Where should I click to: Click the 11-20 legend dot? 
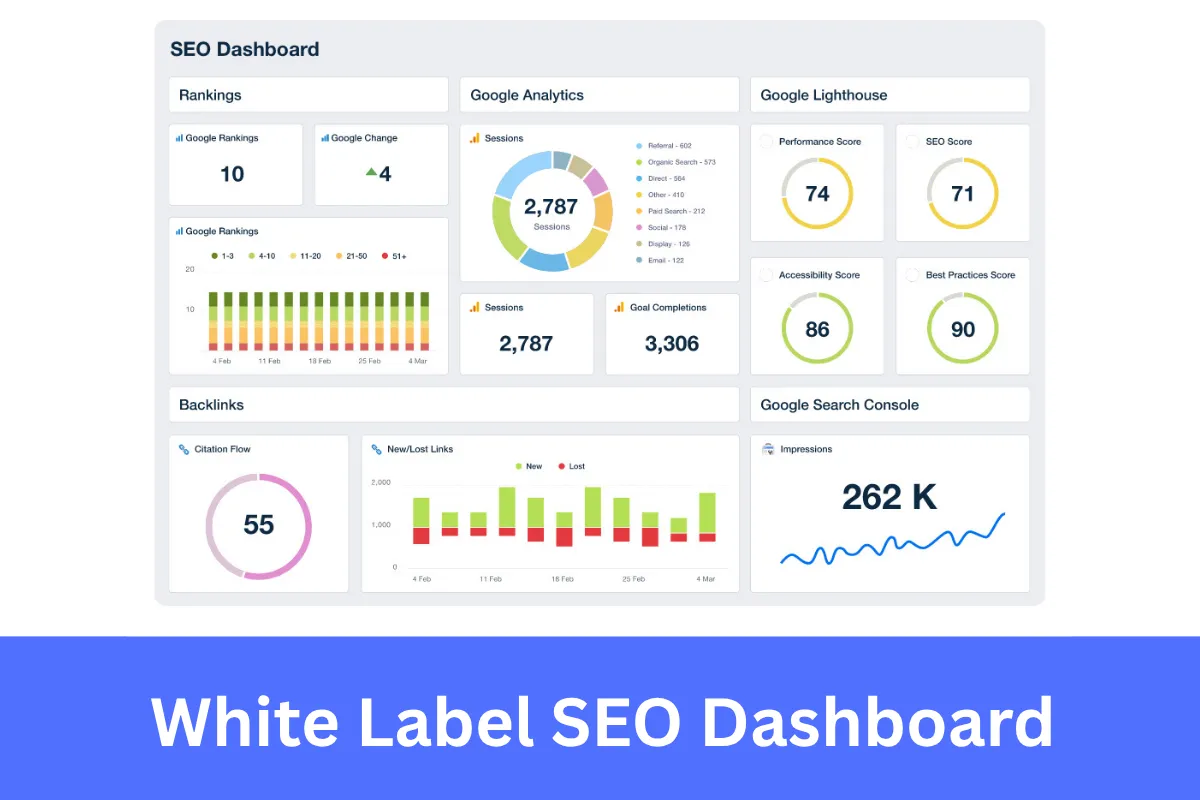[x=293, y=256]
